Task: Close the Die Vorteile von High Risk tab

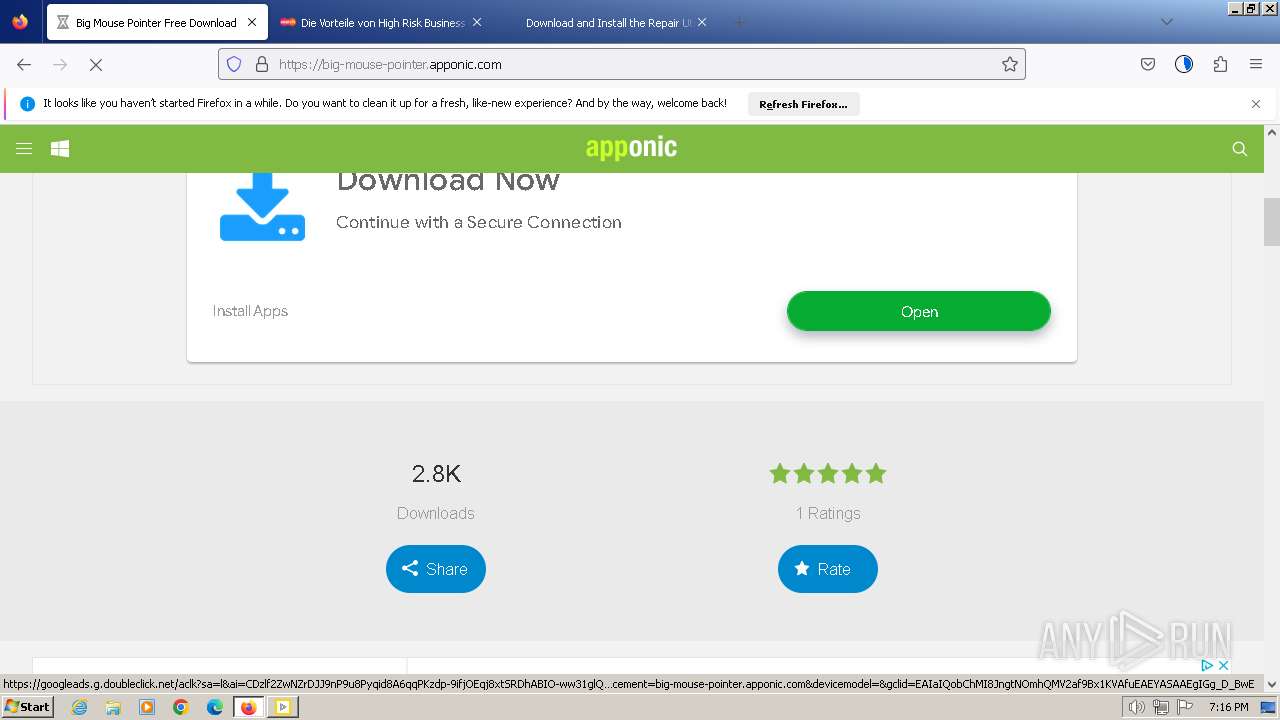Action: (x=477, y=22)
